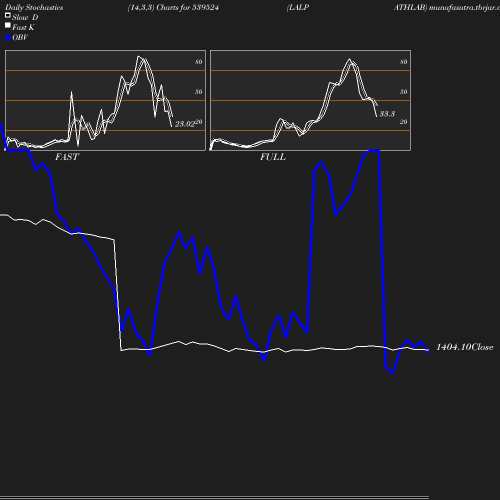Click the Slow D legend swatch
Viewport: 500px width, 500px height.
point(8,15)
